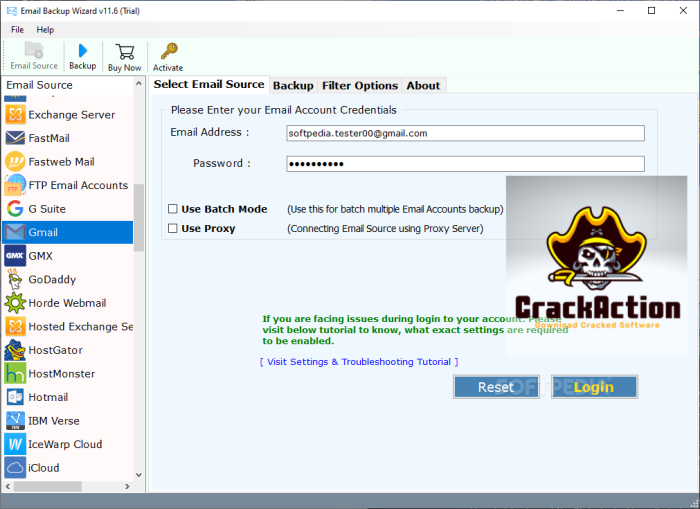Select the 'IBM Verse' label in list
This screenshot has height=509, width=700.
(54, 421)
